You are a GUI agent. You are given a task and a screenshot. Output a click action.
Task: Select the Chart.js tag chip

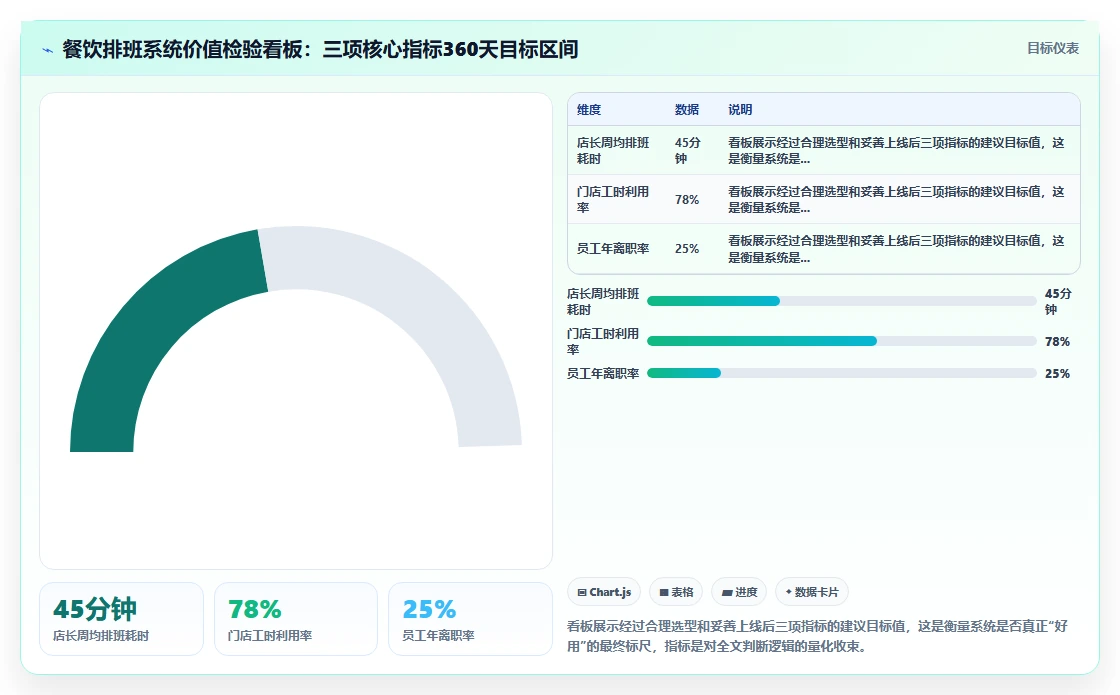[x=604, y=592]
